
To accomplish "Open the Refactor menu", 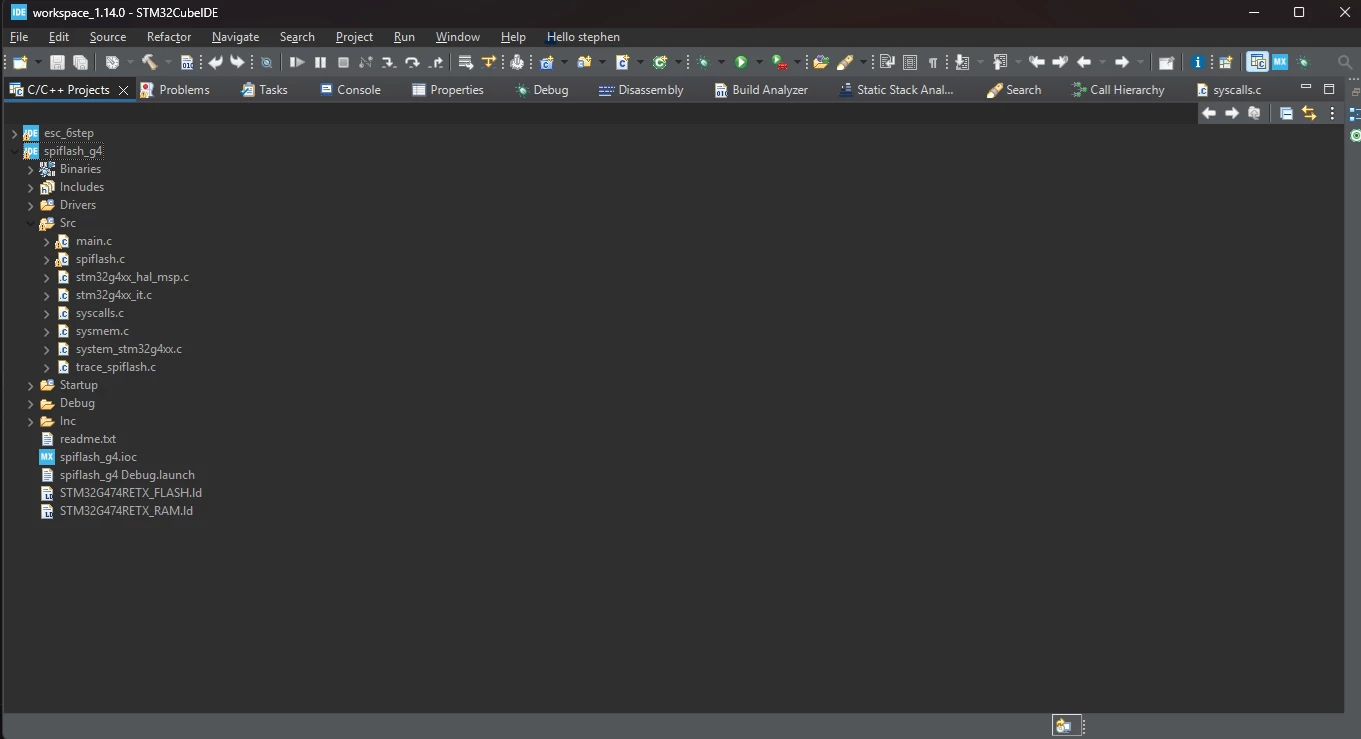I will [168, 37].
